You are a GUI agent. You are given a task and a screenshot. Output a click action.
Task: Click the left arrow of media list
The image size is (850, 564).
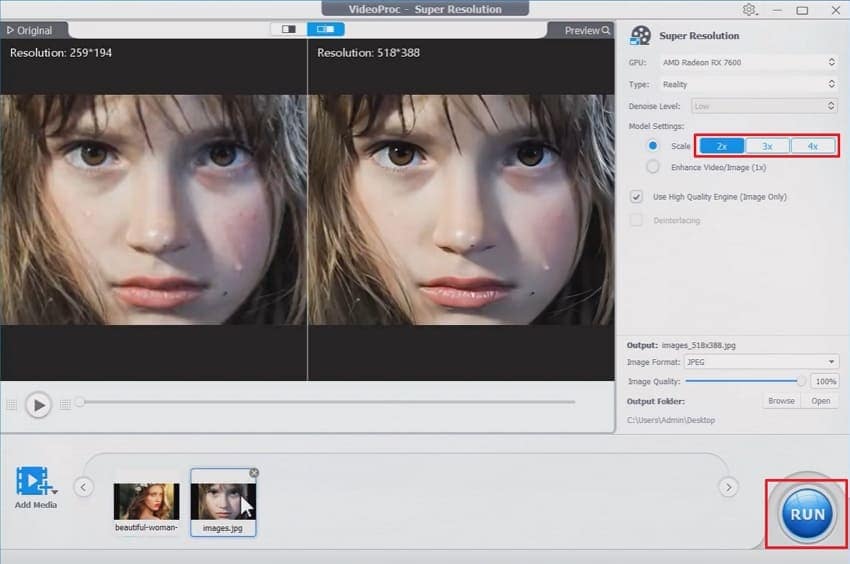tap(83, 486)
